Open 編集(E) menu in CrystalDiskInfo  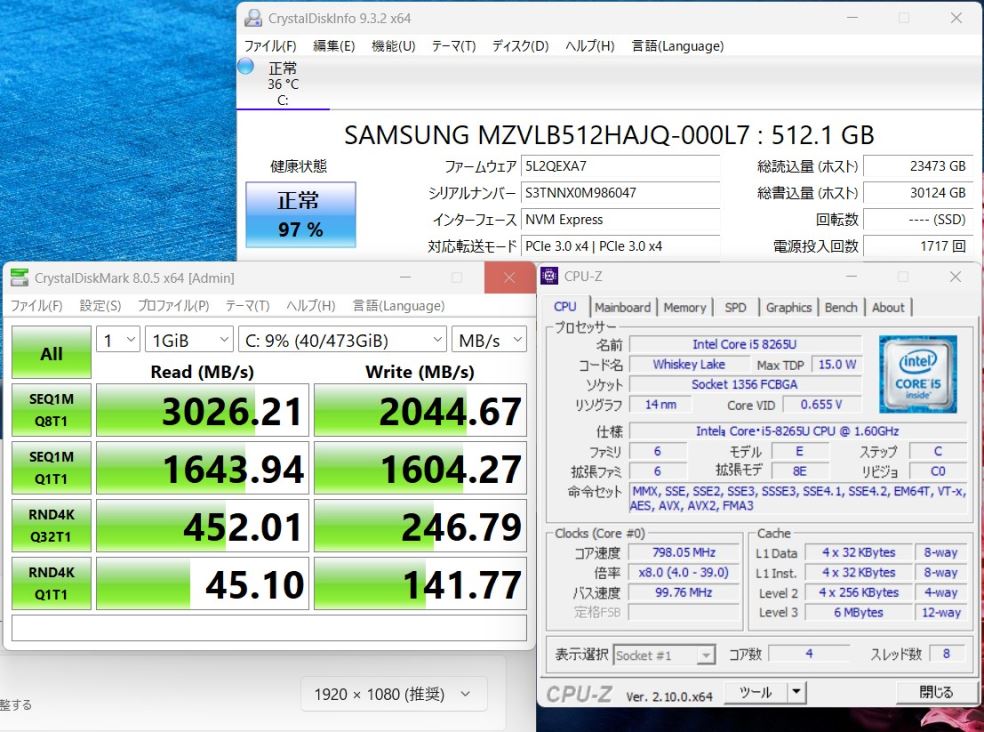(x=334, y=46)
